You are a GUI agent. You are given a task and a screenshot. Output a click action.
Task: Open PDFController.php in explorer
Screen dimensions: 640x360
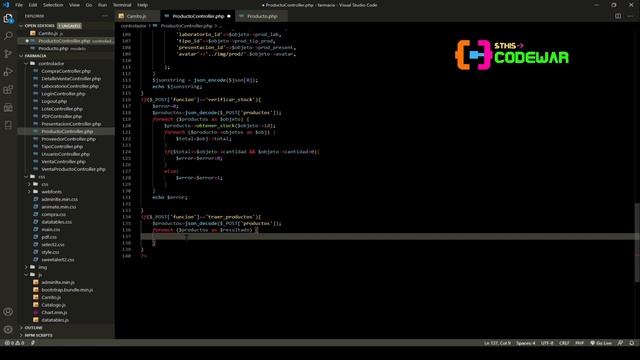coord(62,116)
